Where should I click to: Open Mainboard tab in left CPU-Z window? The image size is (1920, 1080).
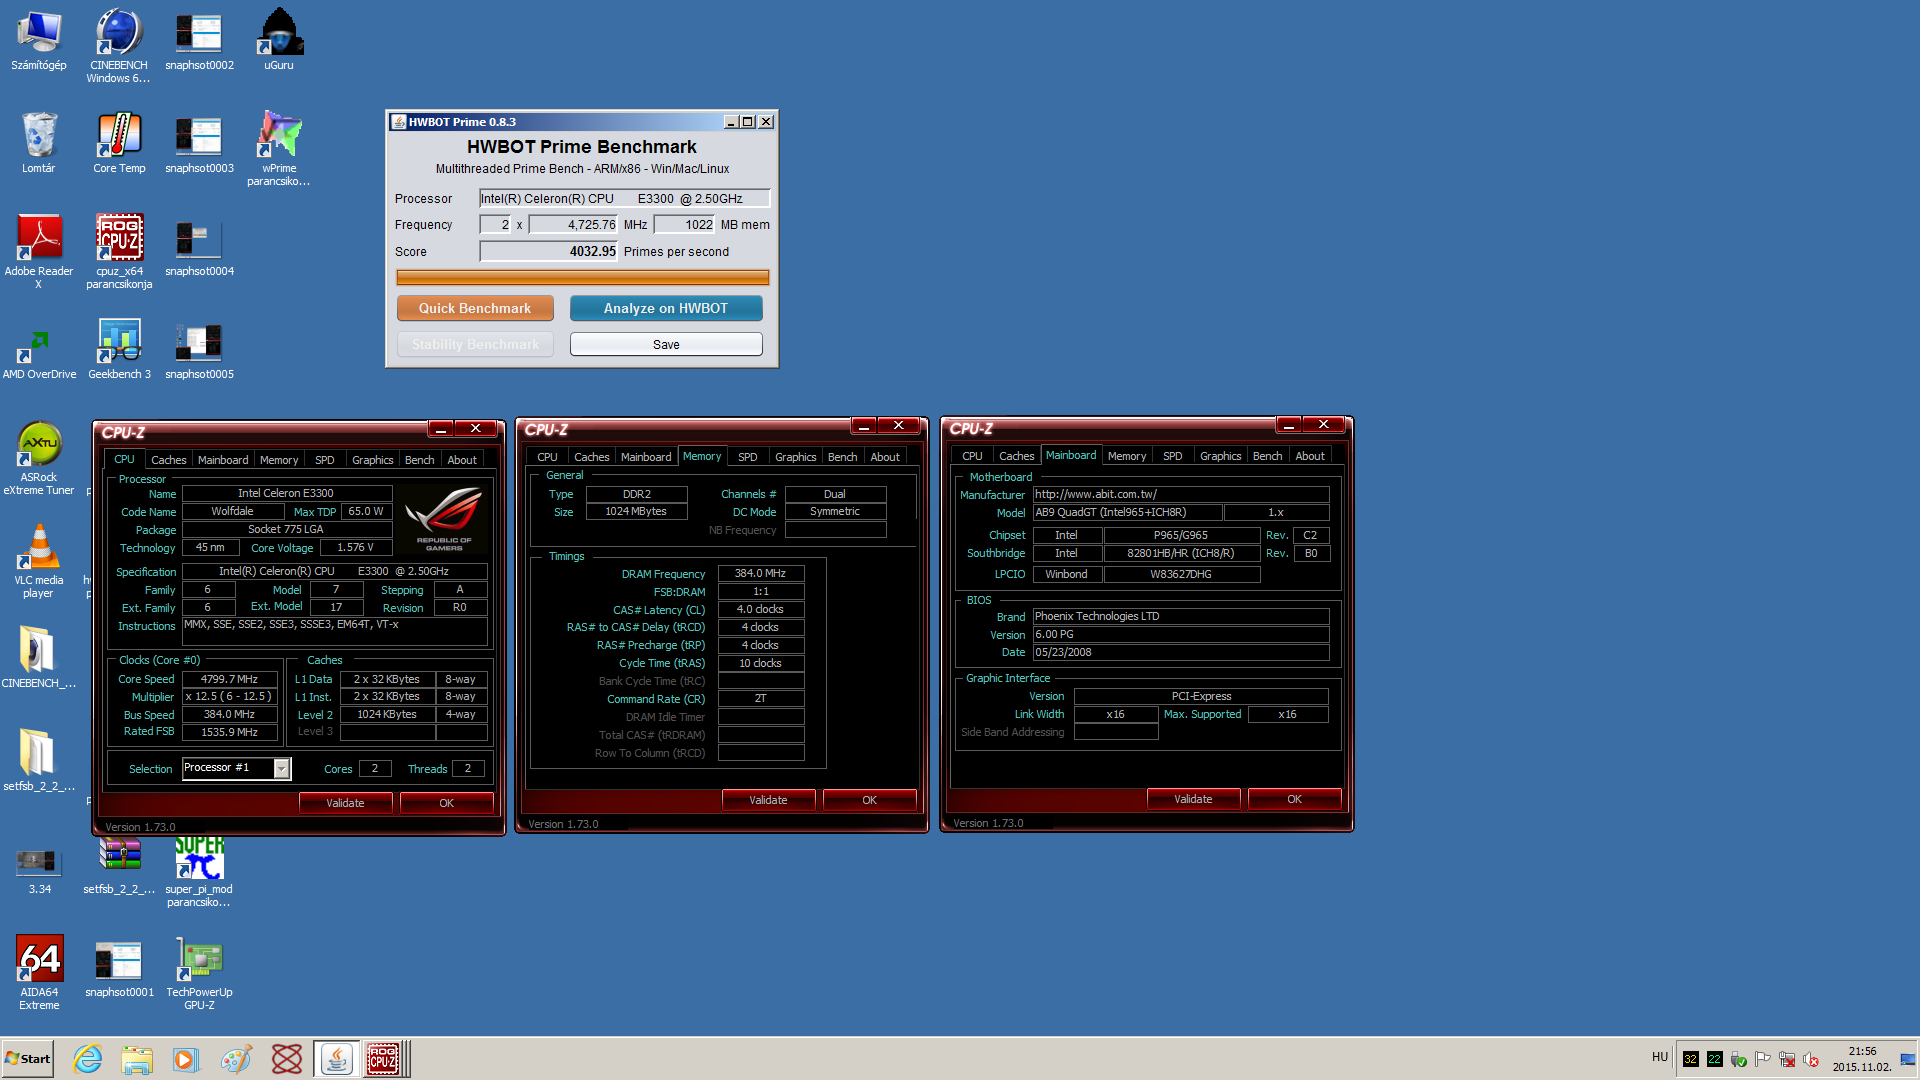coord(223,460)
